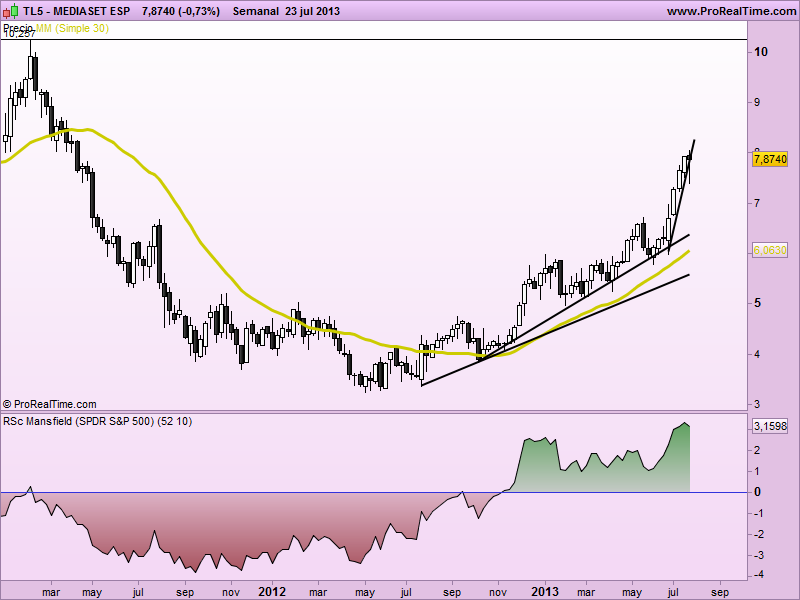Click the Precio indicator label
Screen dimensions: 800x600
coord(18,28)
